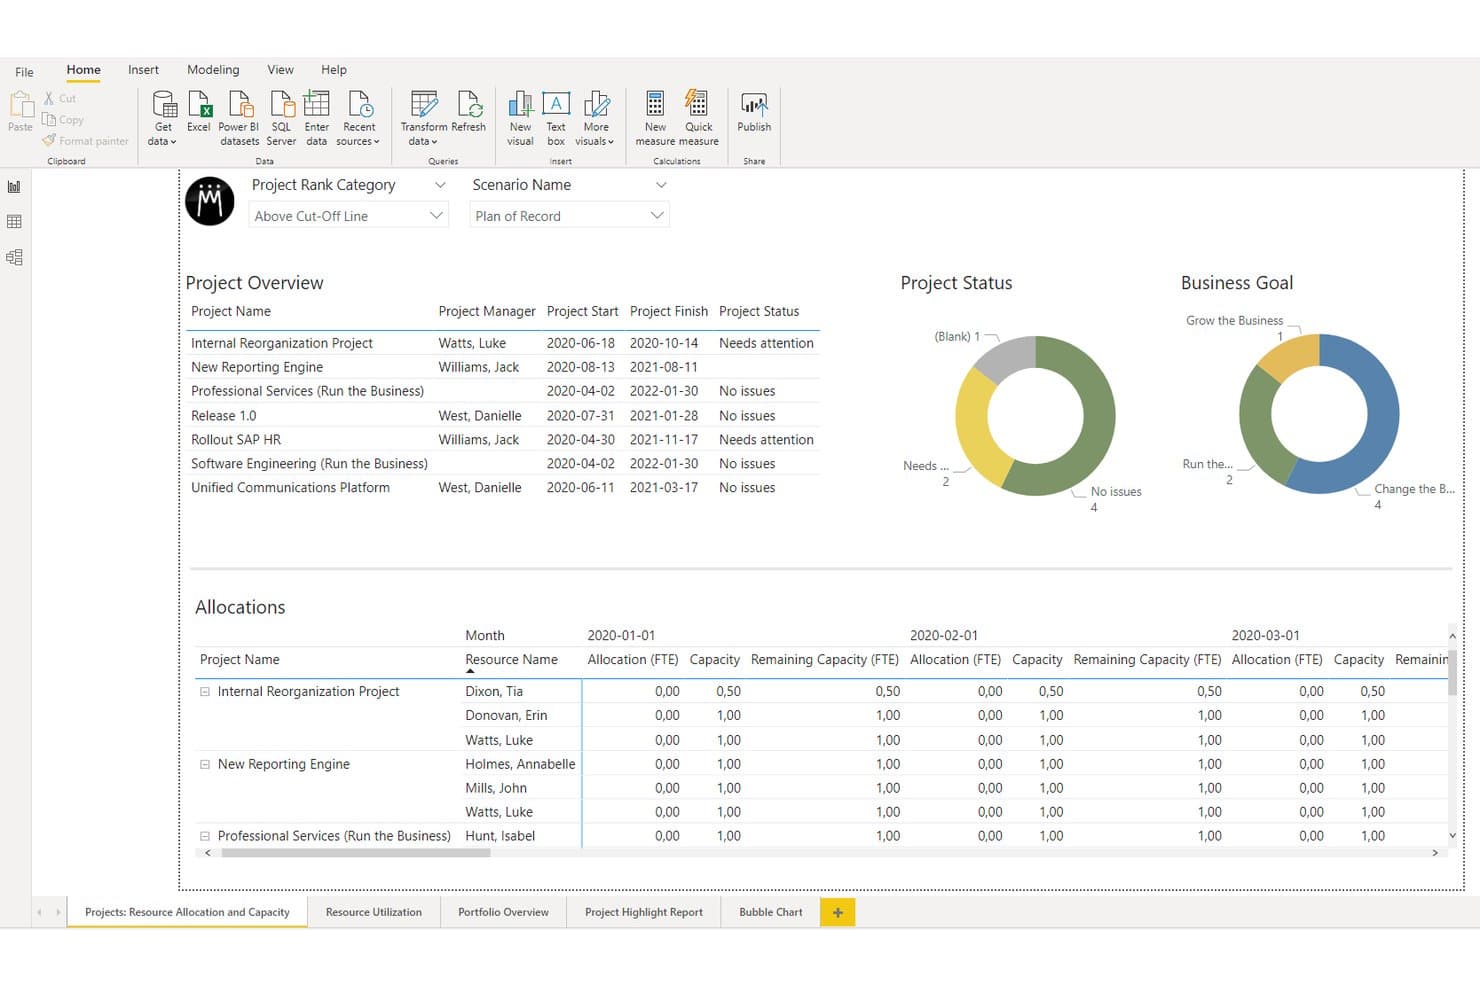Open the Get data menu

[x=163, y=118]
